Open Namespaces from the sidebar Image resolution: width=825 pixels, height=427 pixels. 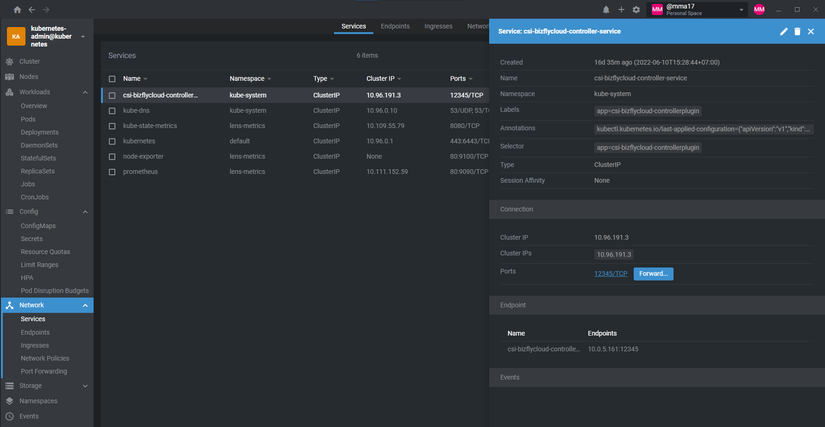[37, 400]
